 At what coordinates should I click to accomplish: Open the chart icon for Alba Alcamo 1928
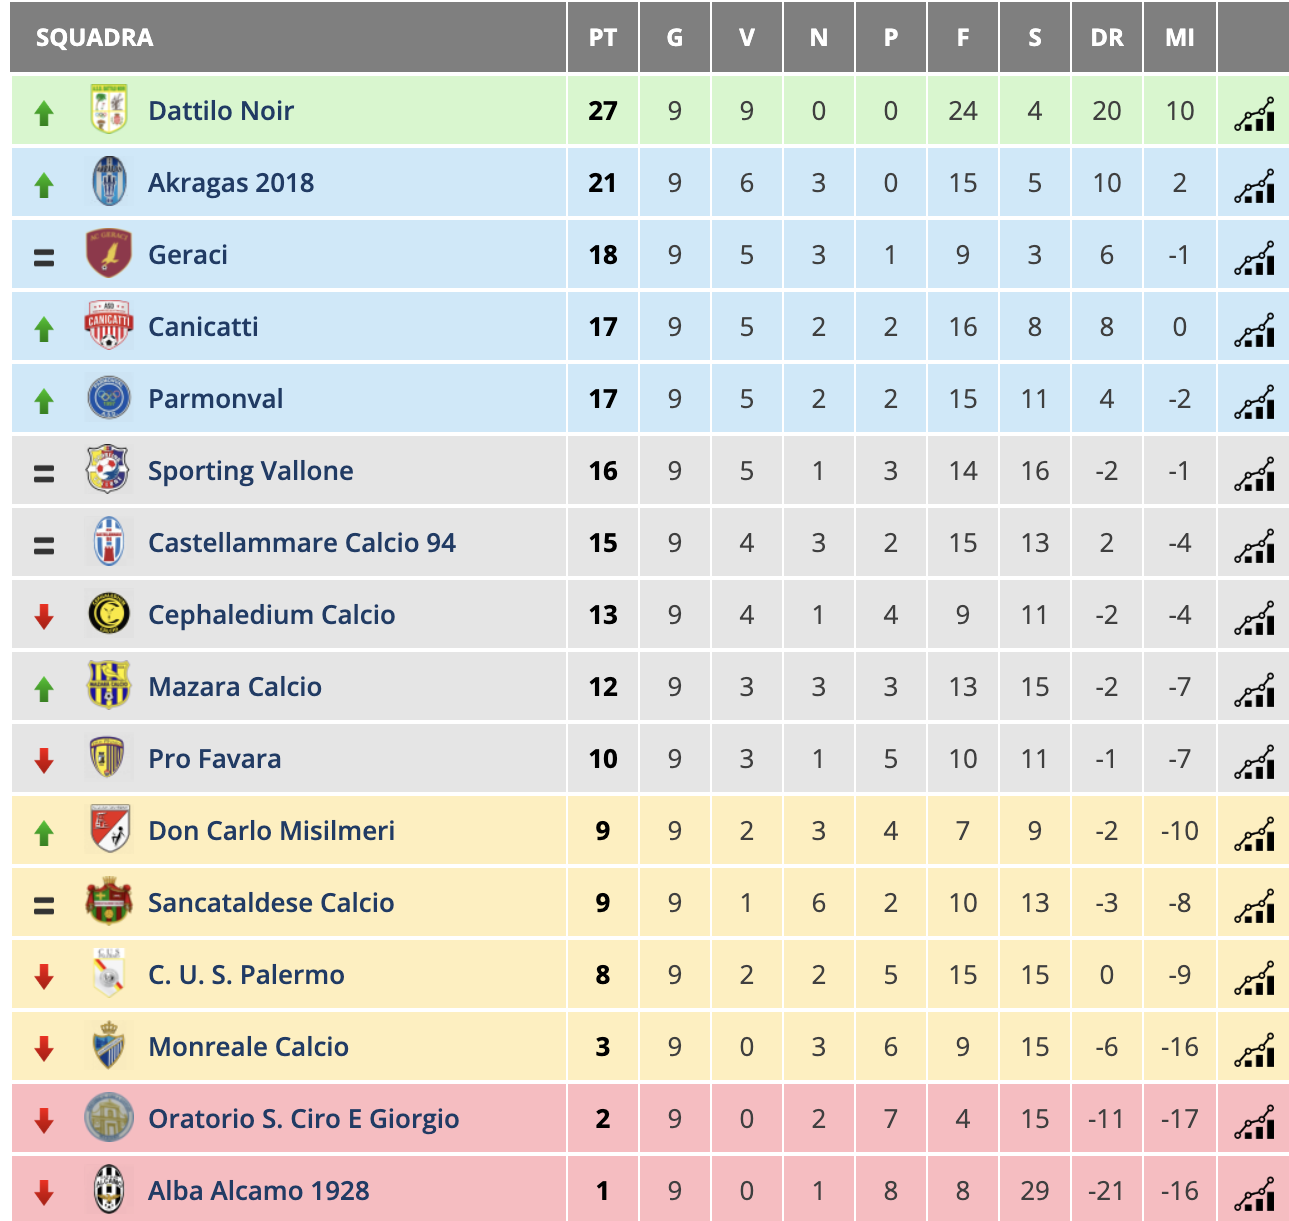(1254, 1193)
